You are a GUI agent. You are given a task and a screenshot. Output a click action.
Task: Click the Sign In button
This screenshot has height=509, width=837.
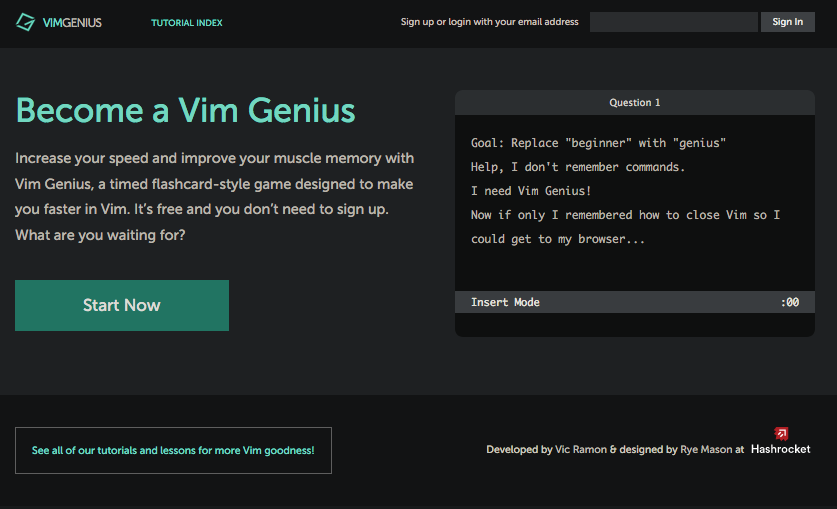(x=787, y=22)
